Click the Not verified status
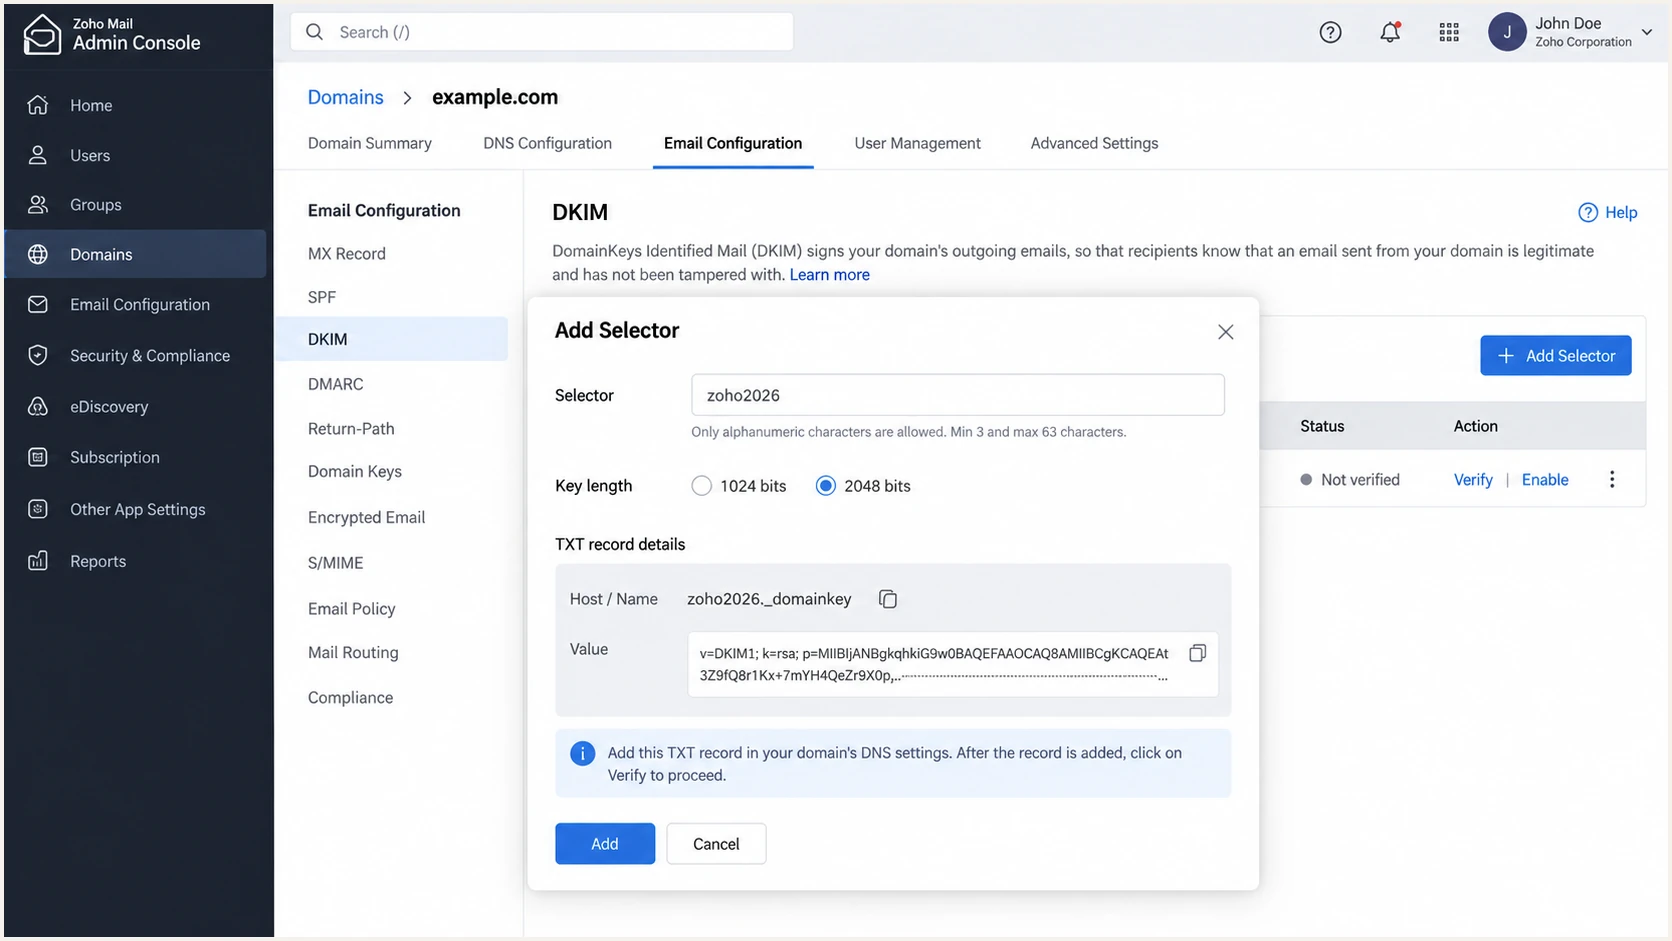The width and height of the screenshot is (1672, 941). click(x=1349, y=480)
